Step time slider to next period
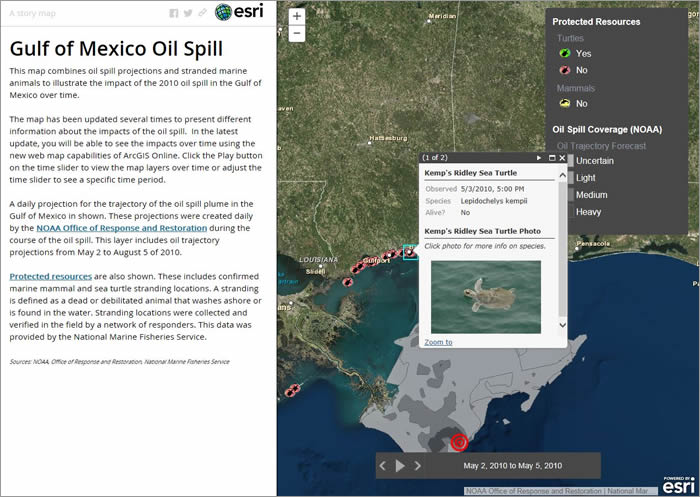The height and width of the screenshot is (497, 700). tap(417, 466)
